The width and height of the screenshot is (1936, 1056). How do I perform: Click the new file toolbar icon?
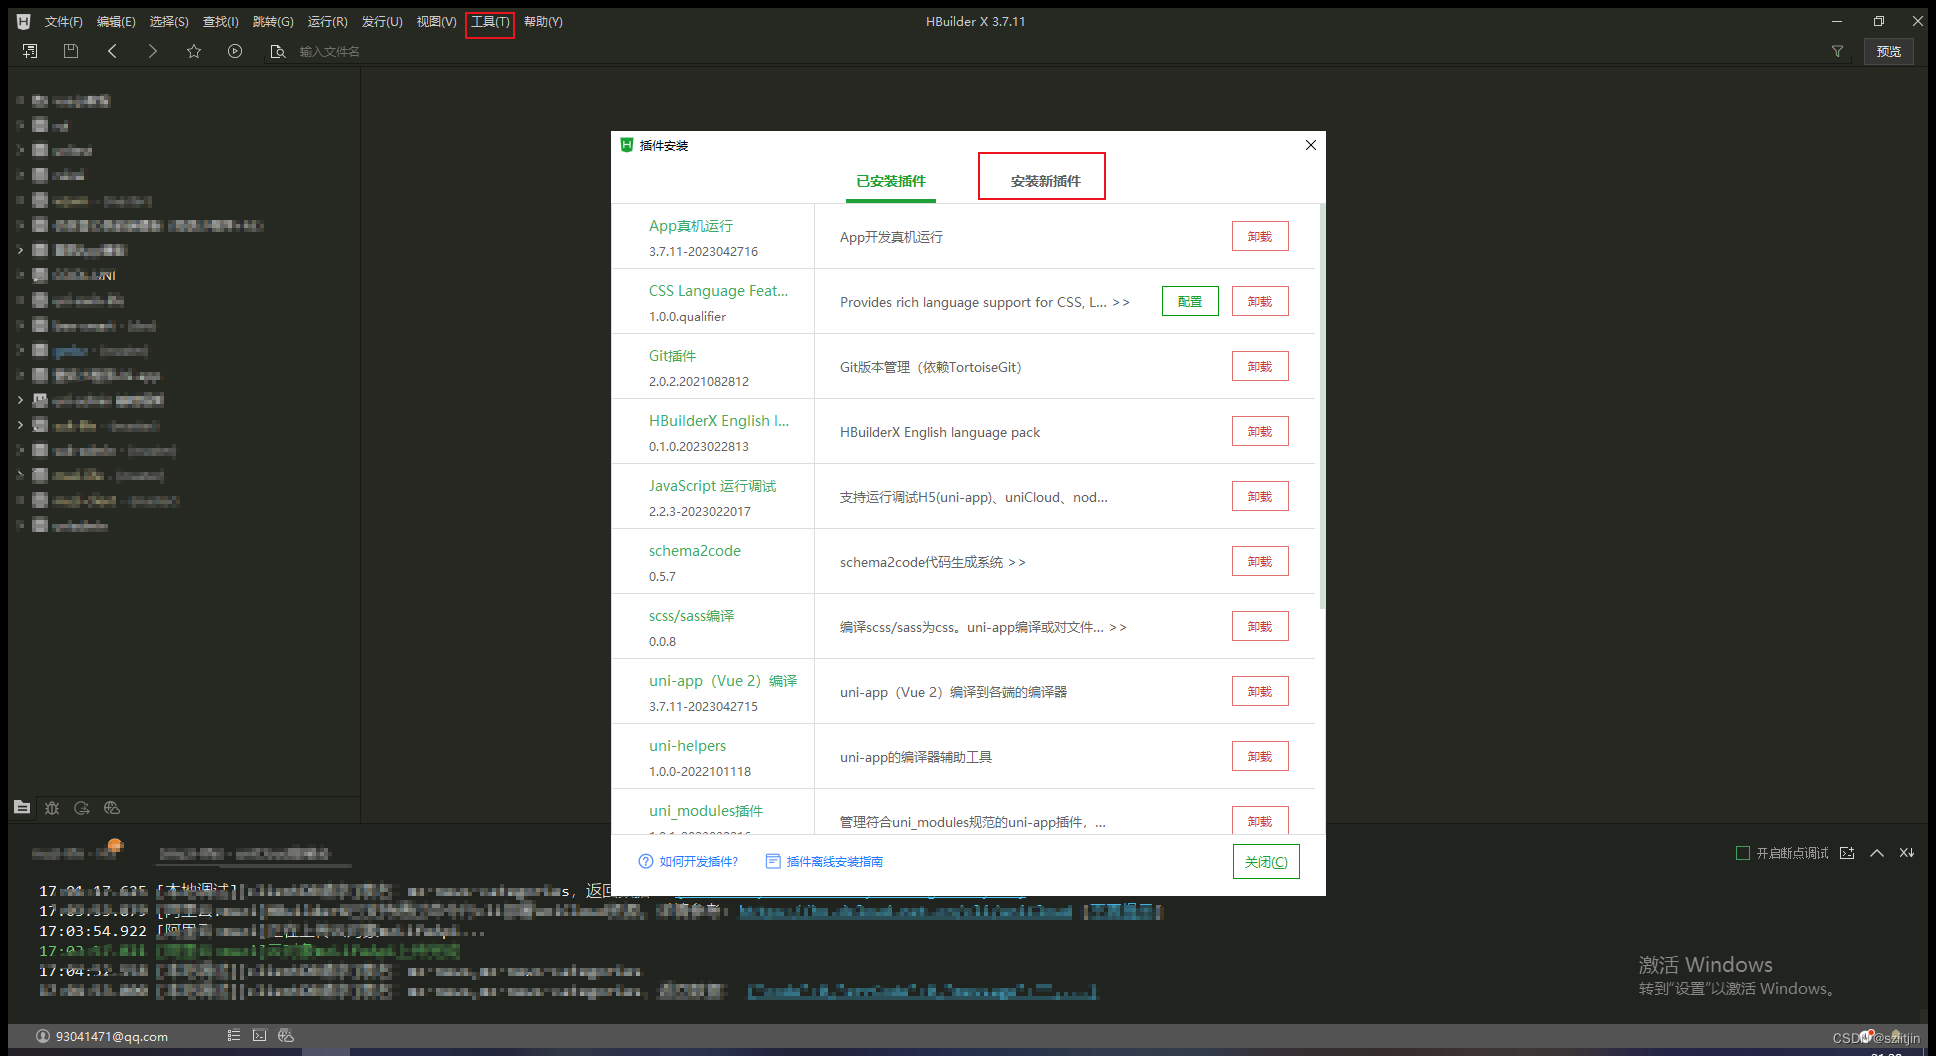tap(30, 51)
